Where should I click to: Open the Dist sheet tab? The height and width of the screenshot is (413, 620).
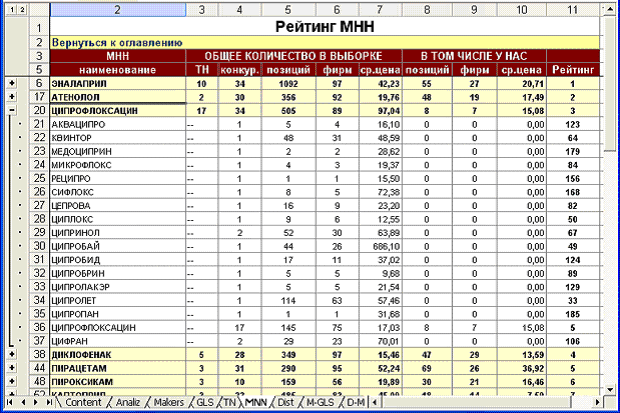(x=285, y=402)
